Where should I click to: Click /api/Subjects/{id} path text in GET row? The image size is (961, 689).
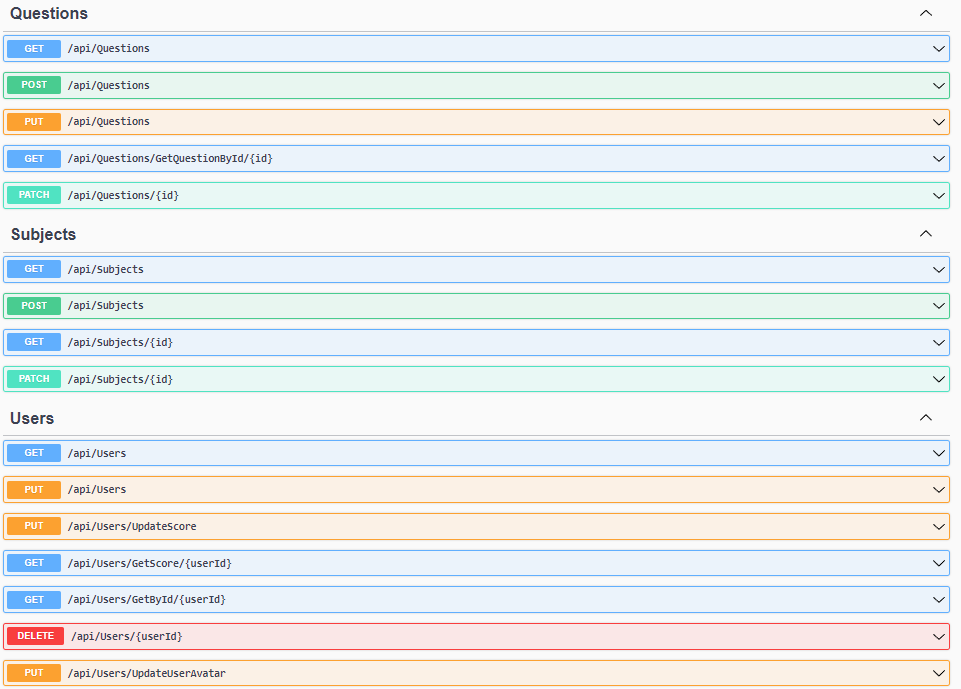(x=120, y=342)
